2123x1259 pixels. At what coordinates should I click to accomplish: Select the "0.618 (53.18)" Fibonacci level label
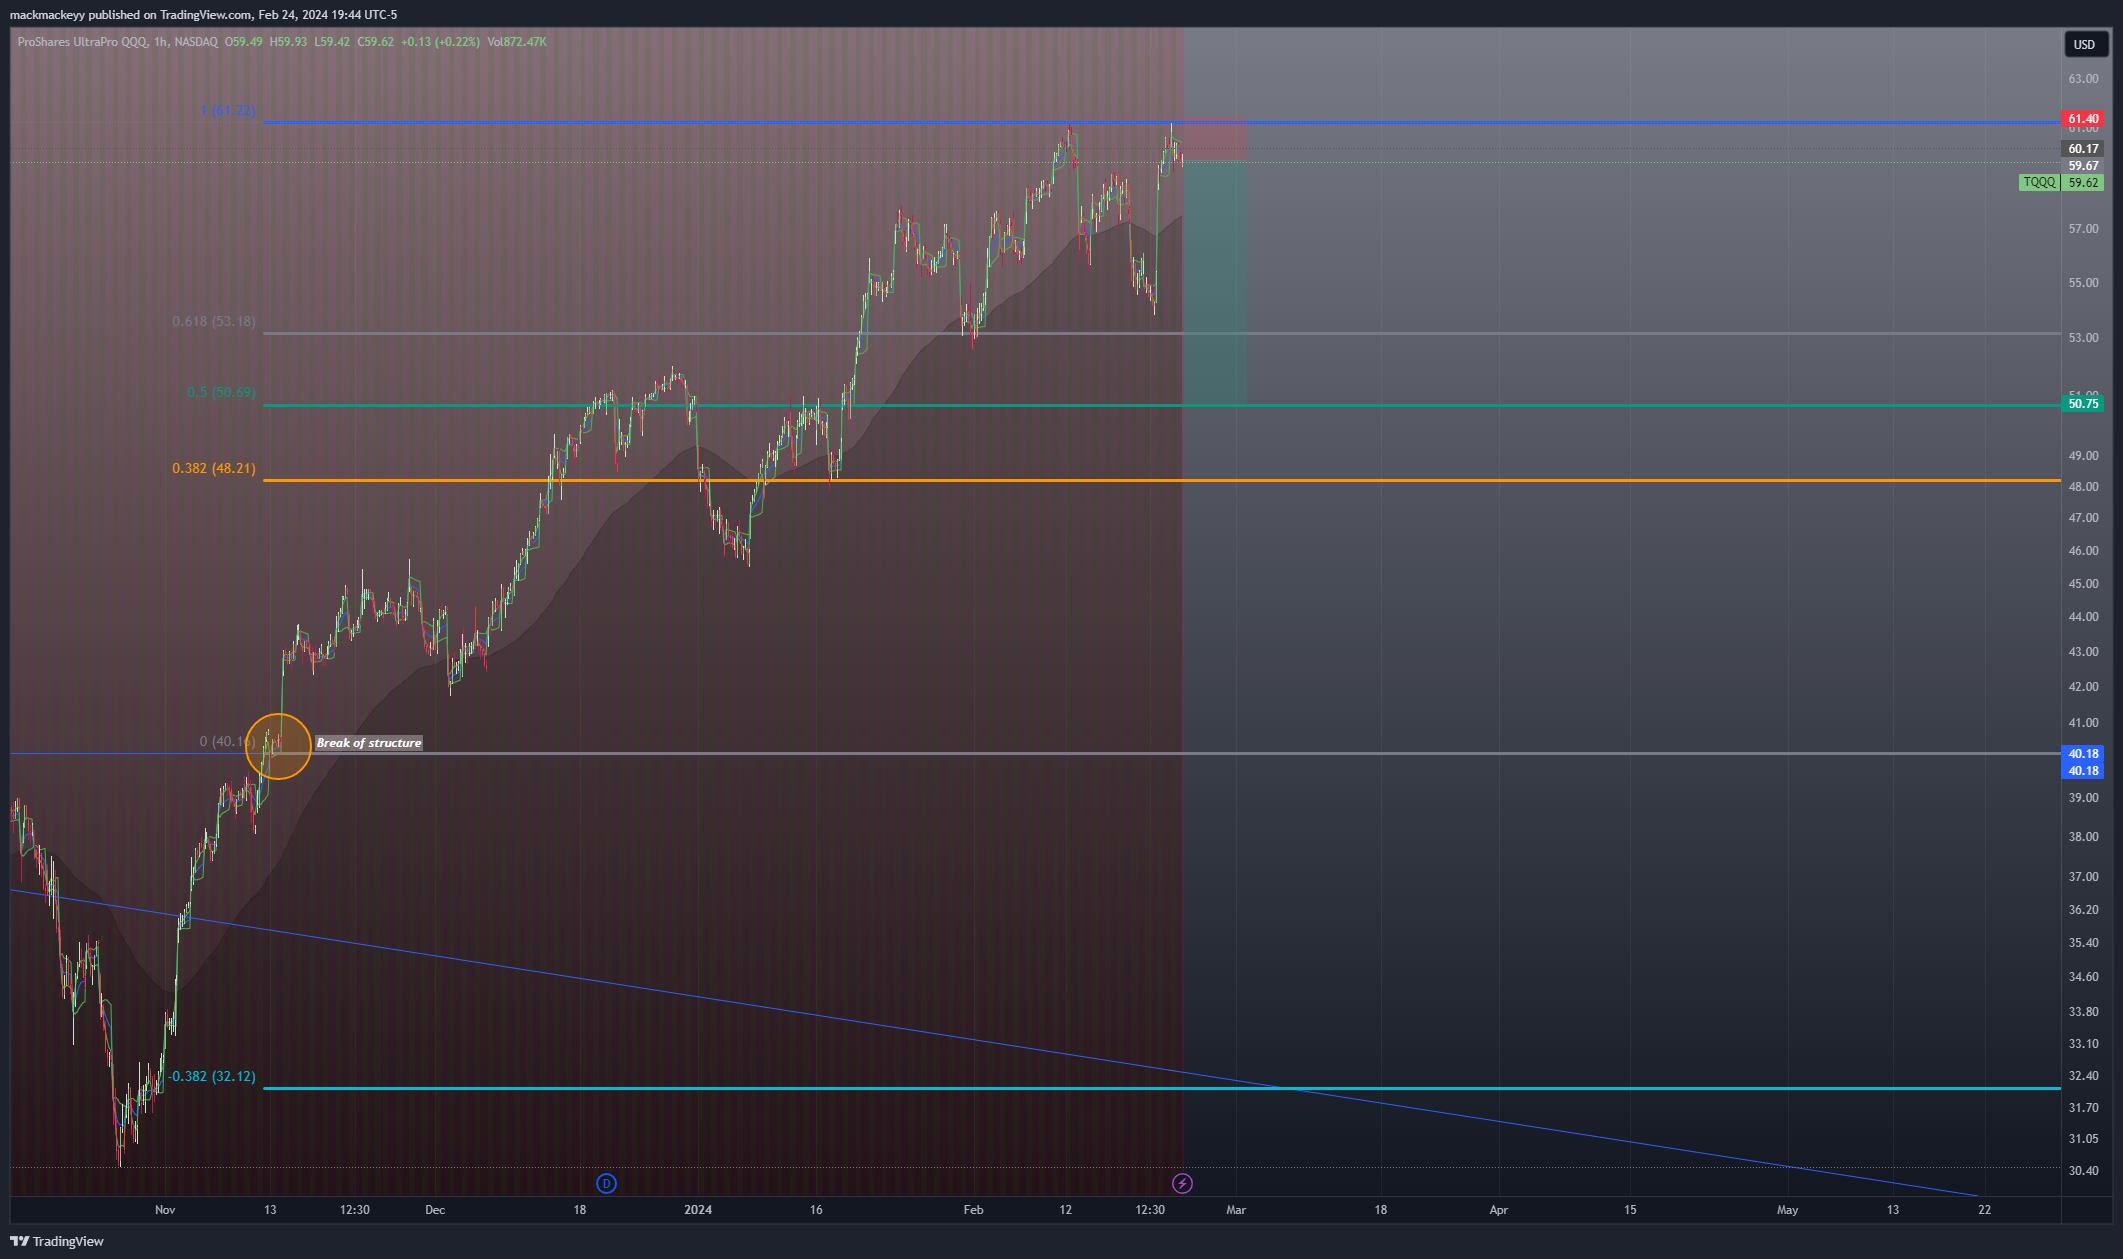point(213,322)
